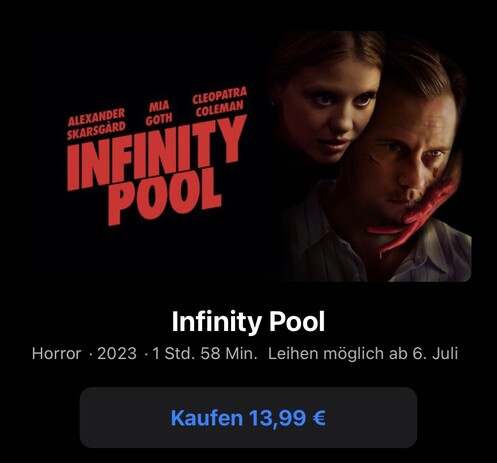Screen dimensions: 497x463
Task: Tap the Leihen möglich ab 6. Juli notice
Action: tap(363, 353)
